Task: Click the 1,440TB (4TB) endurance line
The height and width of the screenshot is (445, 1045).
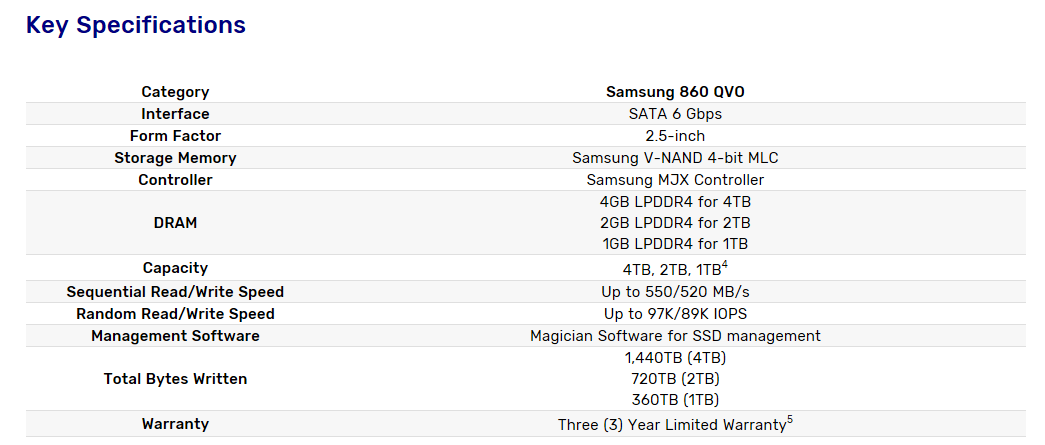Action: [675, 357]
